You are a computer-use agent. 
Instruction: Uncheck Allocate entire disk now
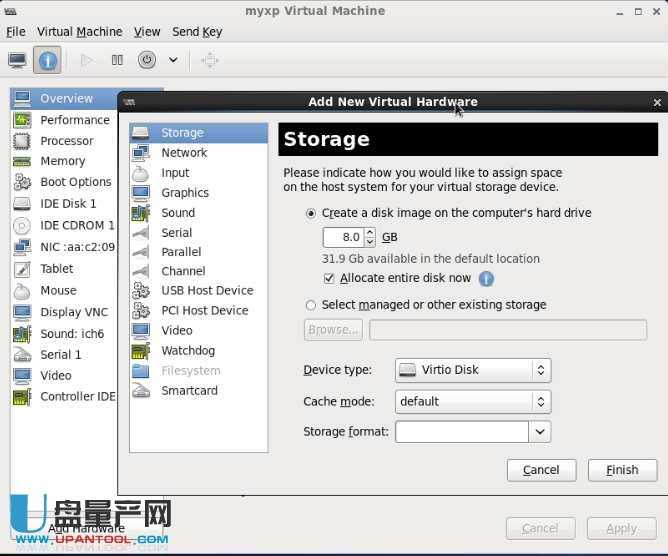(329, 278)
